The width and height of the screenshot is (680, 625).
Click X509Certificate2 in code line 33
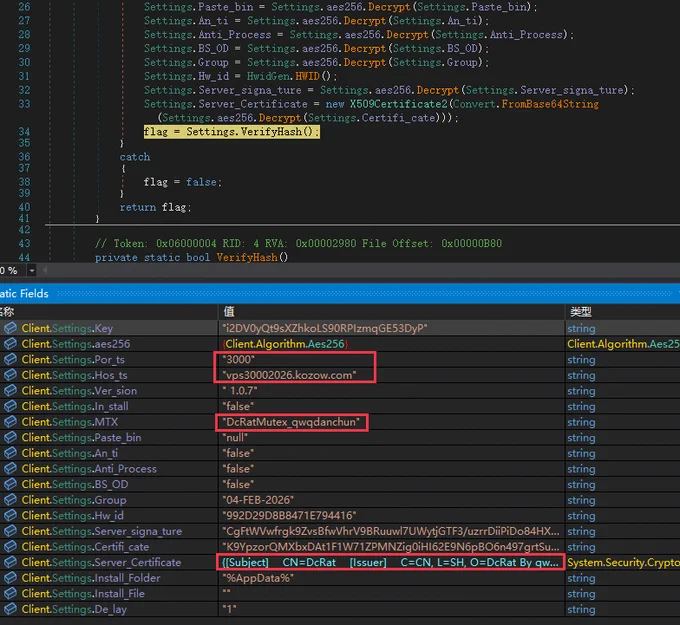coord(399,104)
